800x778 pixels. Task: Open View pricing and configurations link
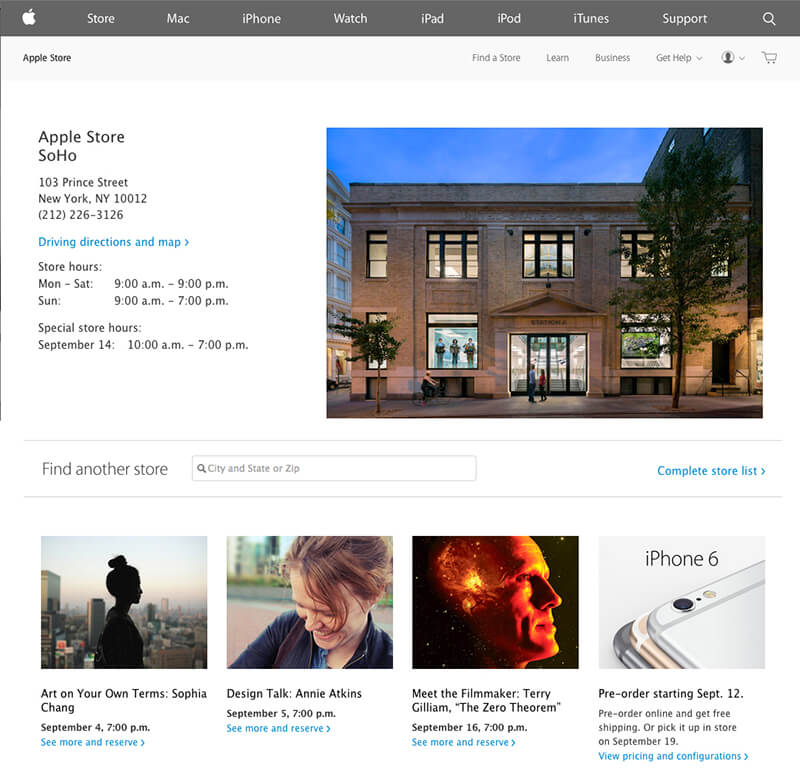pos(673,756)
